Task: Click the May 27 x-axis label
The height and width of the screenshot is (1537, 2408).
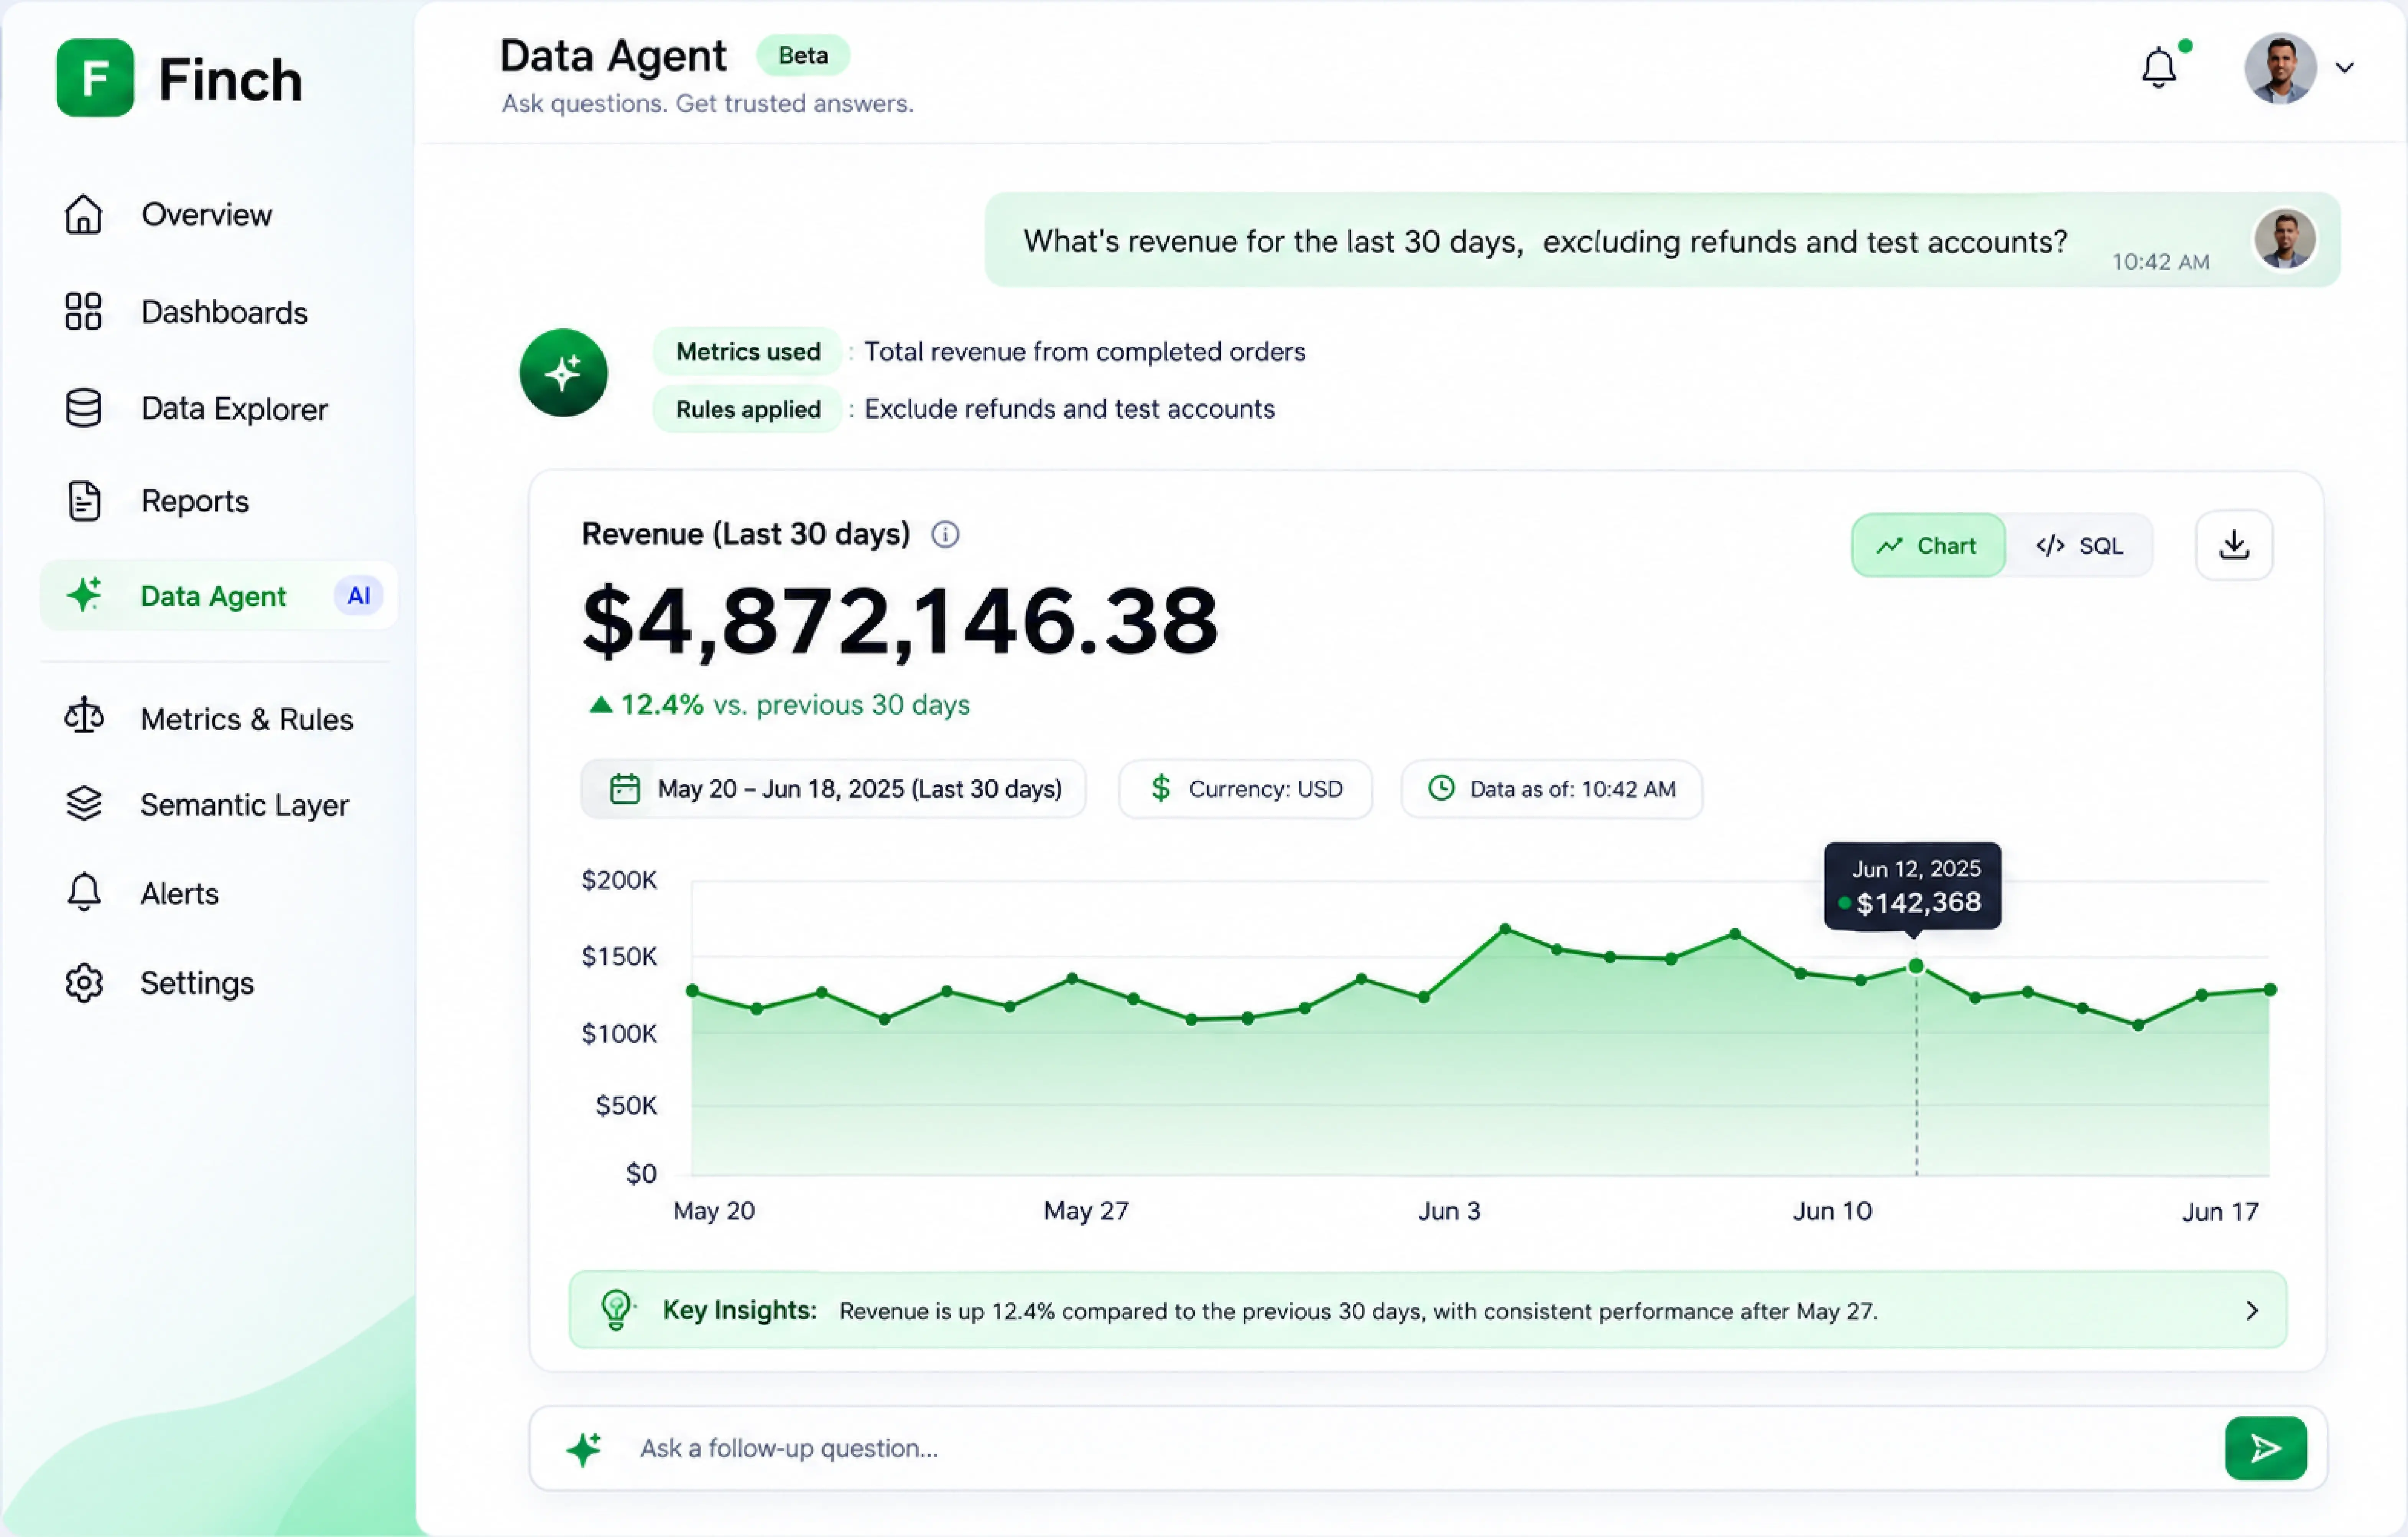Action: coord(1086,1211)
